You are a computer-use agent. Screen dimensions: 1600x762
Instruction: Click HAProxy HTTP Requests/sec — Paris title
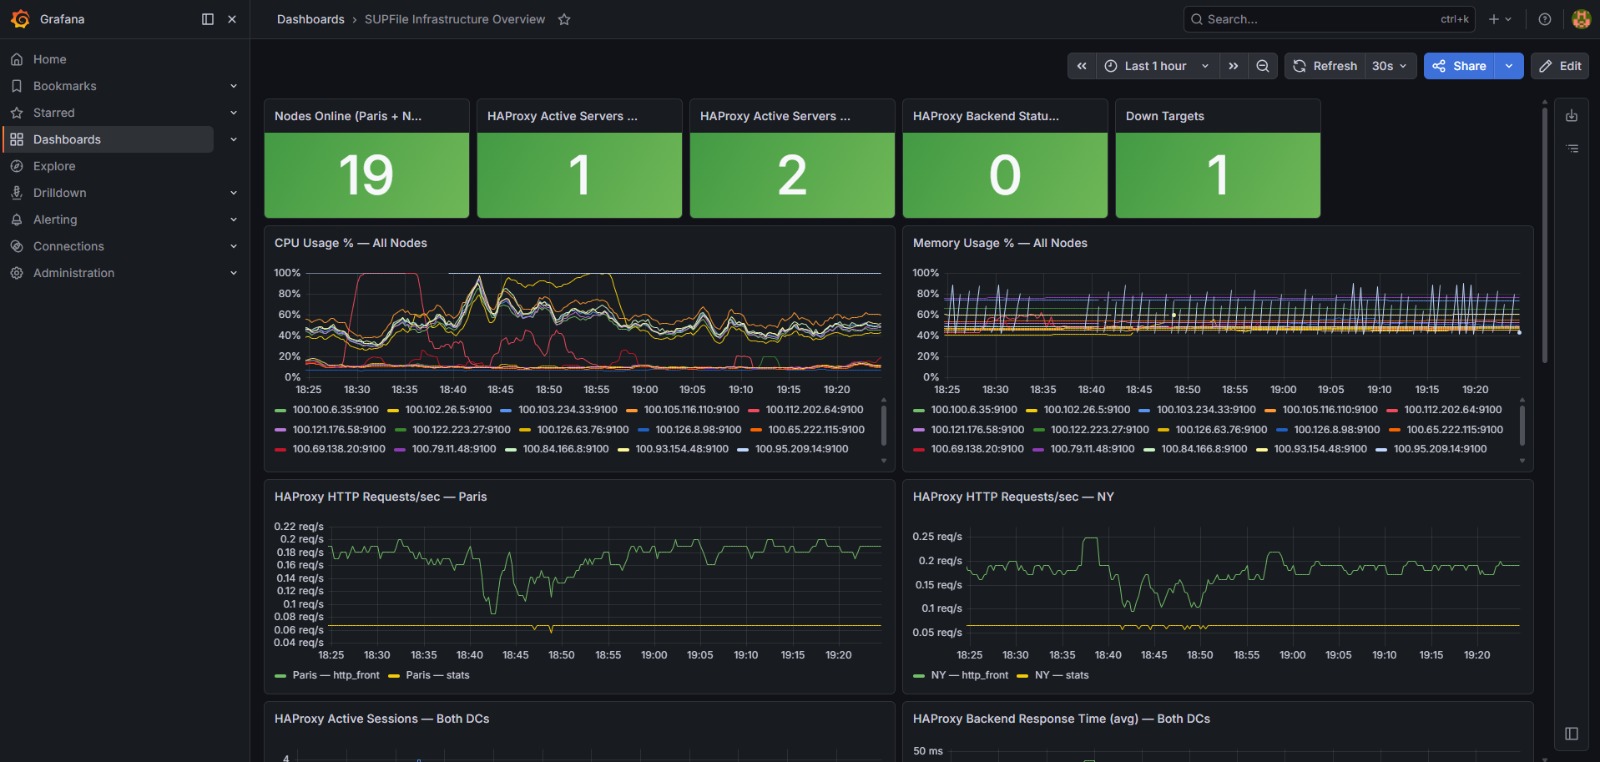[x=381, y=497]
